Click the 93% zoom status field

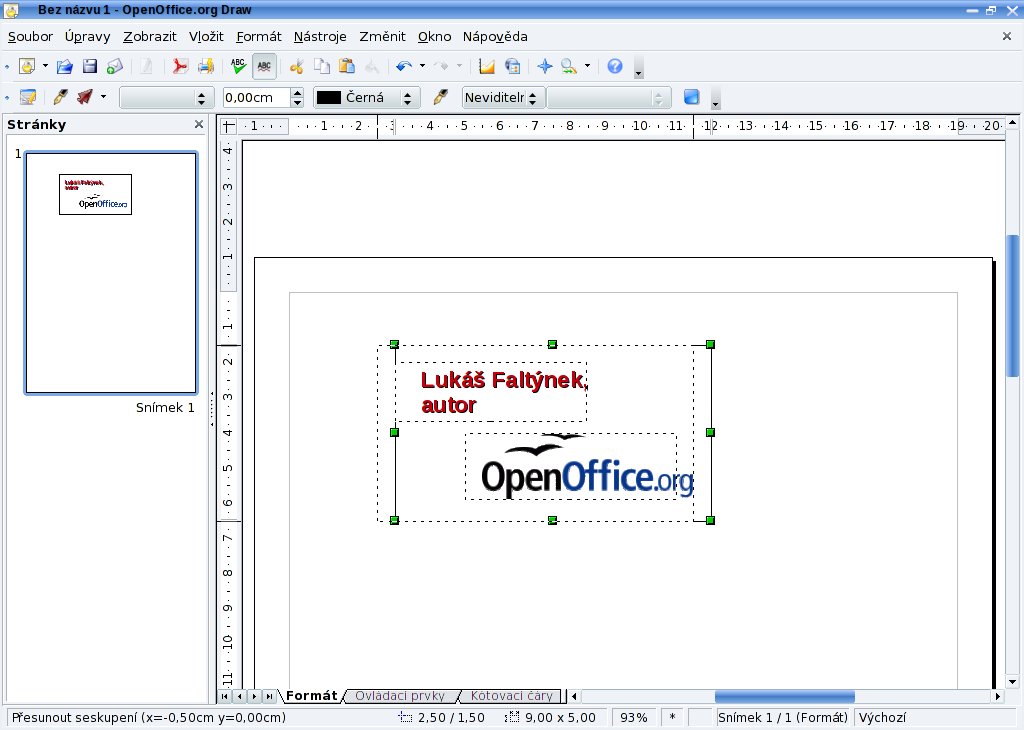[633, 718]
